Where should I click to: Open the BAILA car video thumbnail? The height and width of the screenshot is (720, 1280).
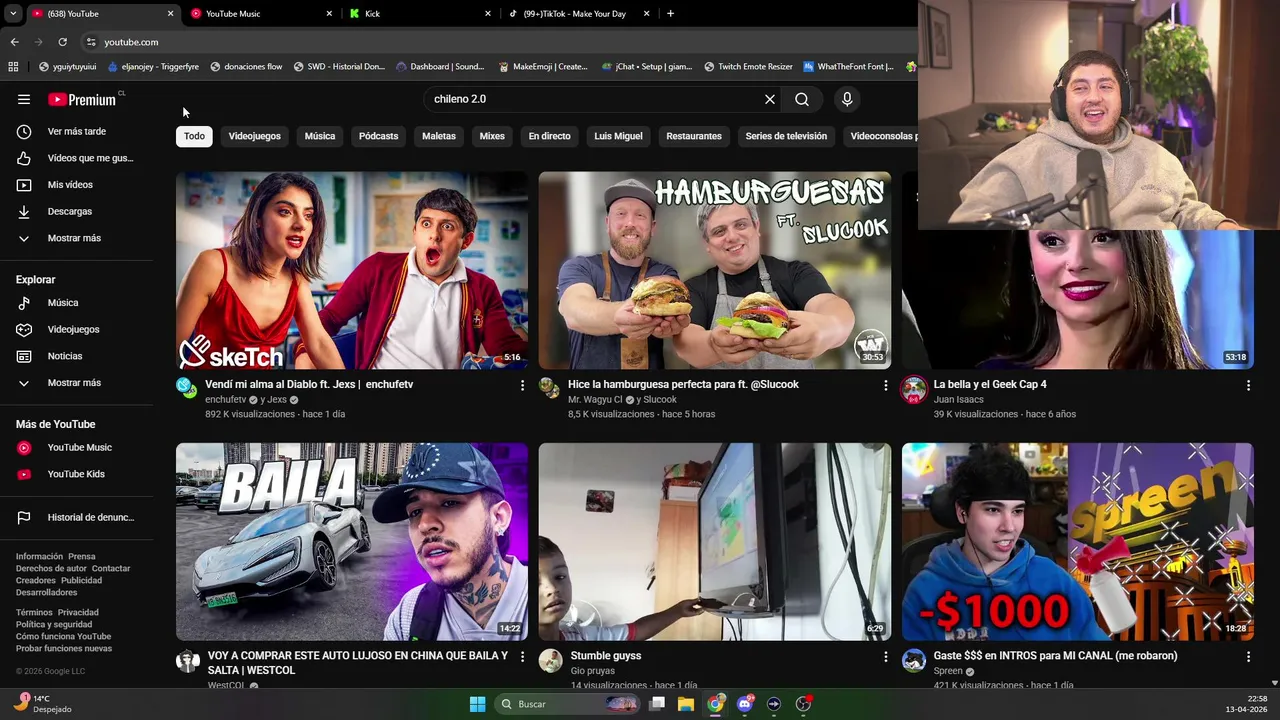tap(352, 541)
